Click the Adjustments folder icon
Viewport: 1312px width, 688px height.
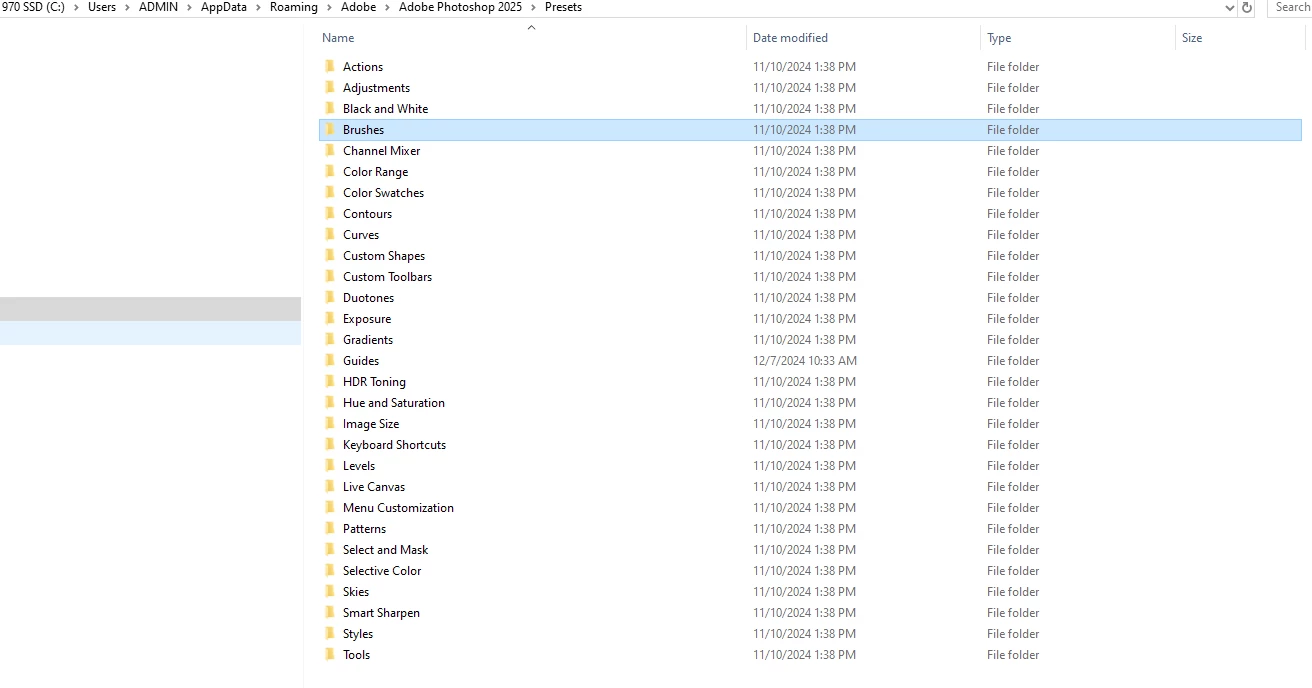pyautogui.click(x=330, y=88)
